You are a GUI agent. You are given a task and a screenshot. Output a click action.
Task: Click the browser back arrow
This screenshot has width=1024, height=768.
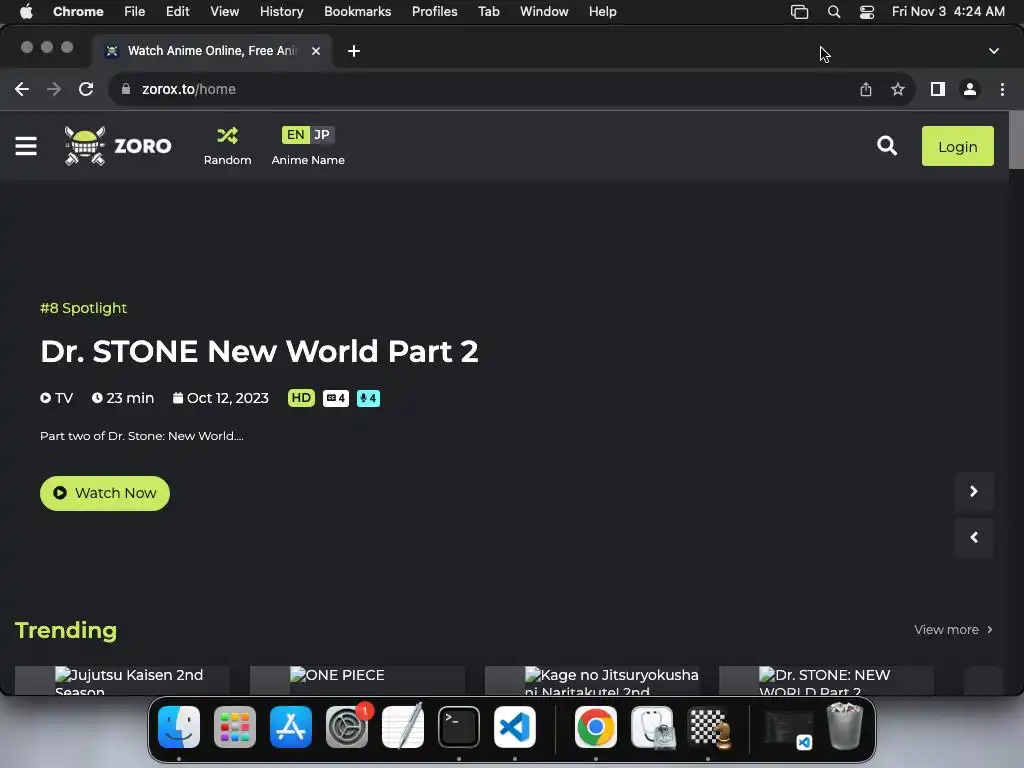click(x=22, y=89)
